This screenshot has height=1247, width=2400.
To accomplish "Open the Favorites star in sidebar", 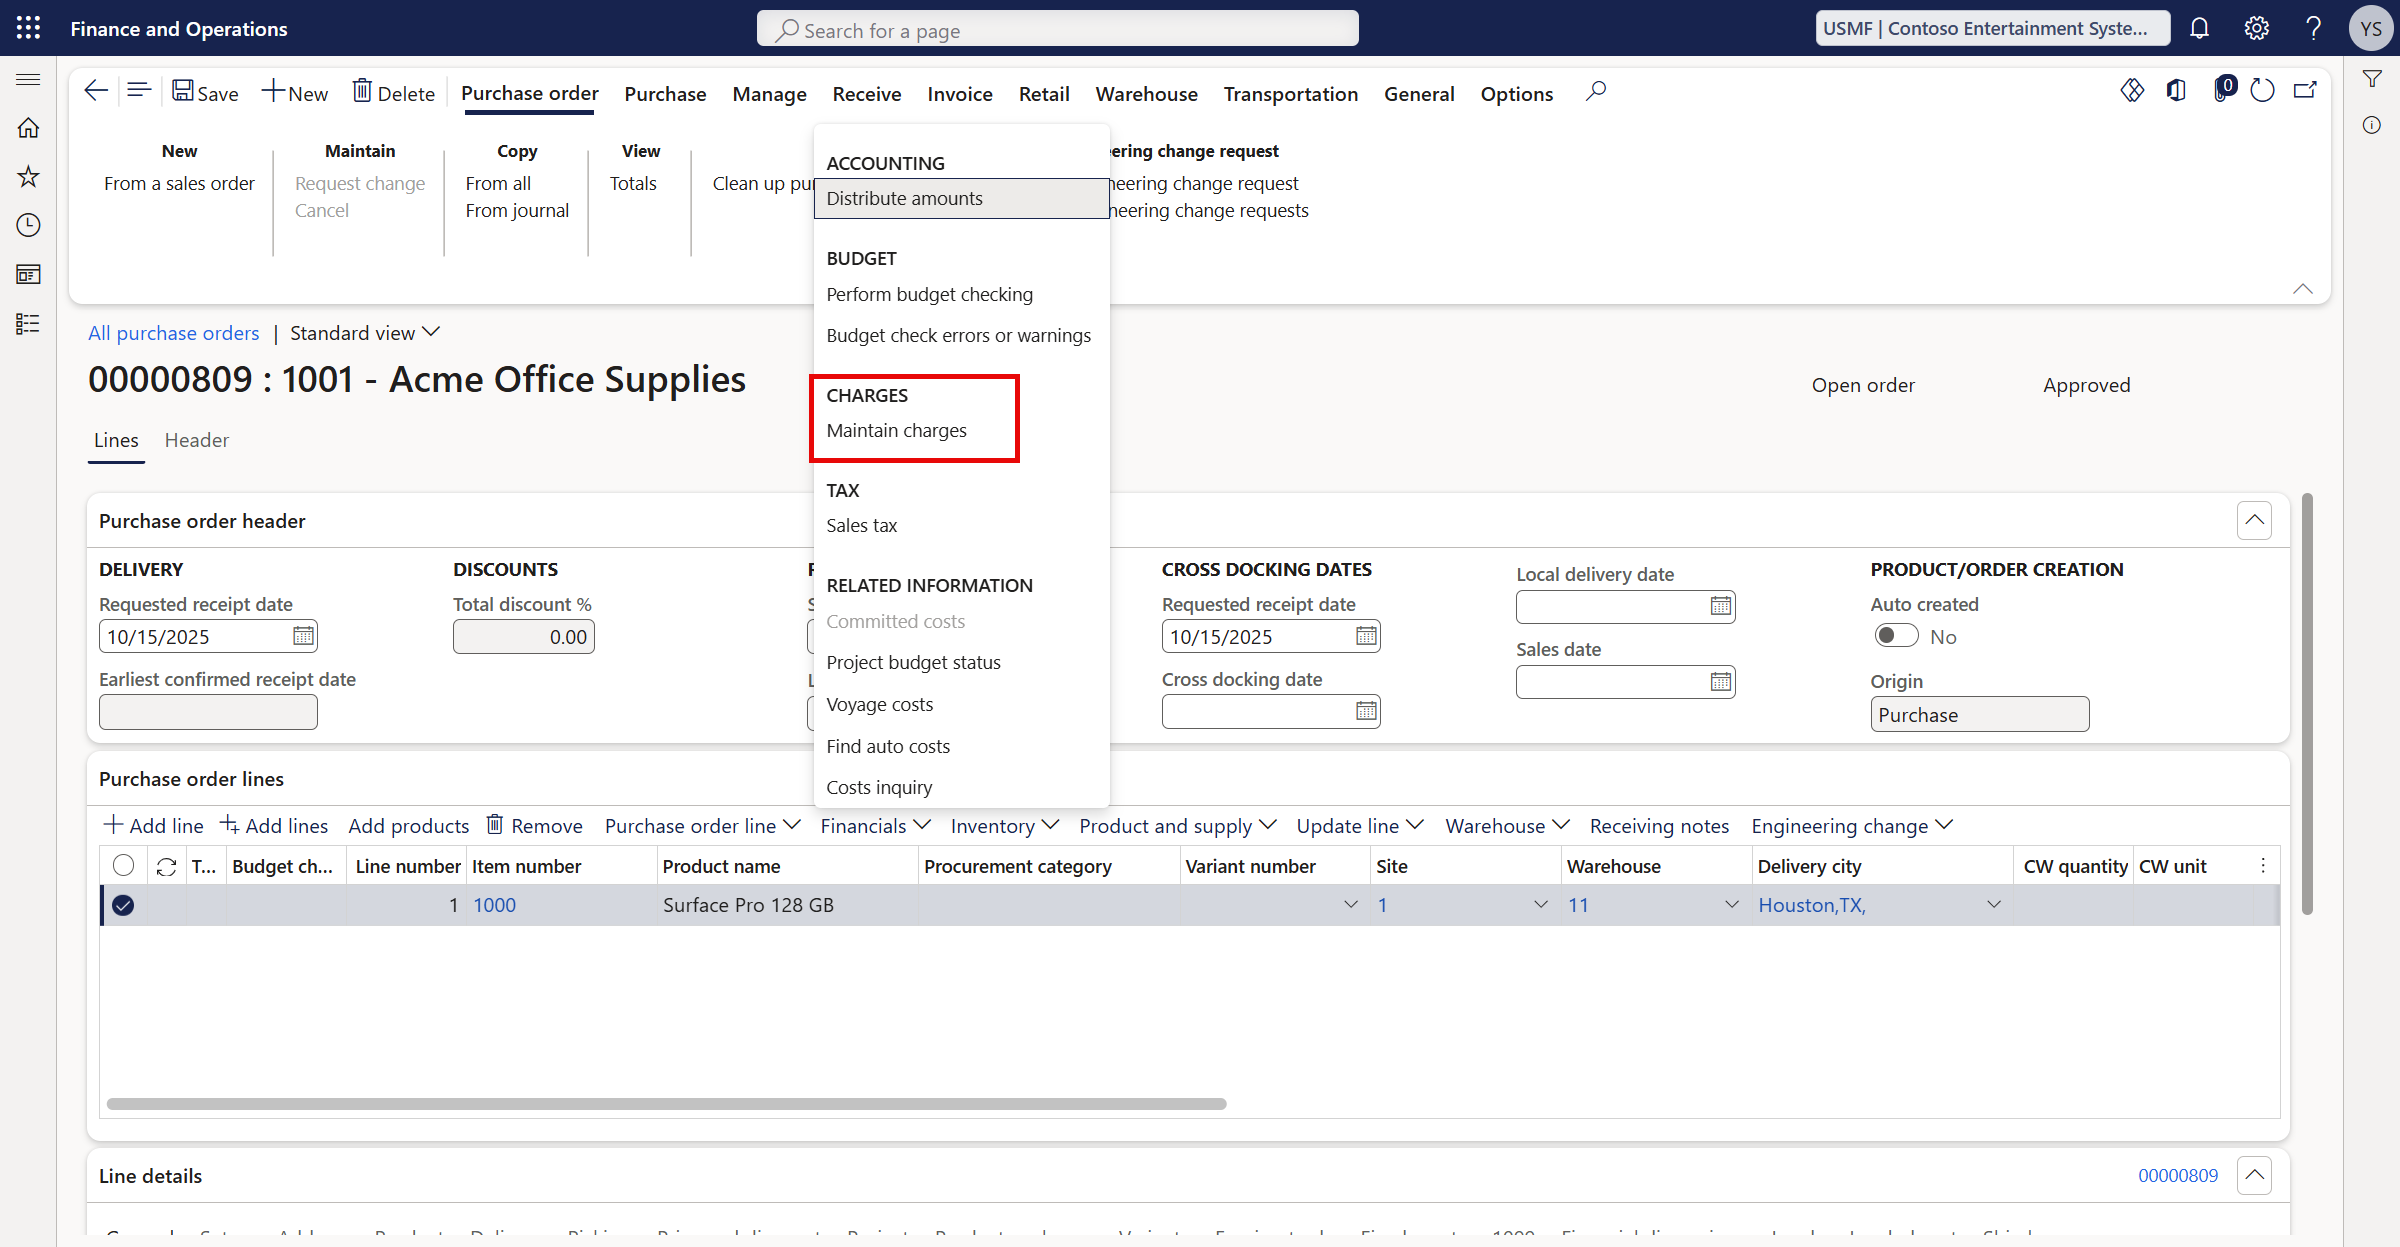I will pos(28,177).
